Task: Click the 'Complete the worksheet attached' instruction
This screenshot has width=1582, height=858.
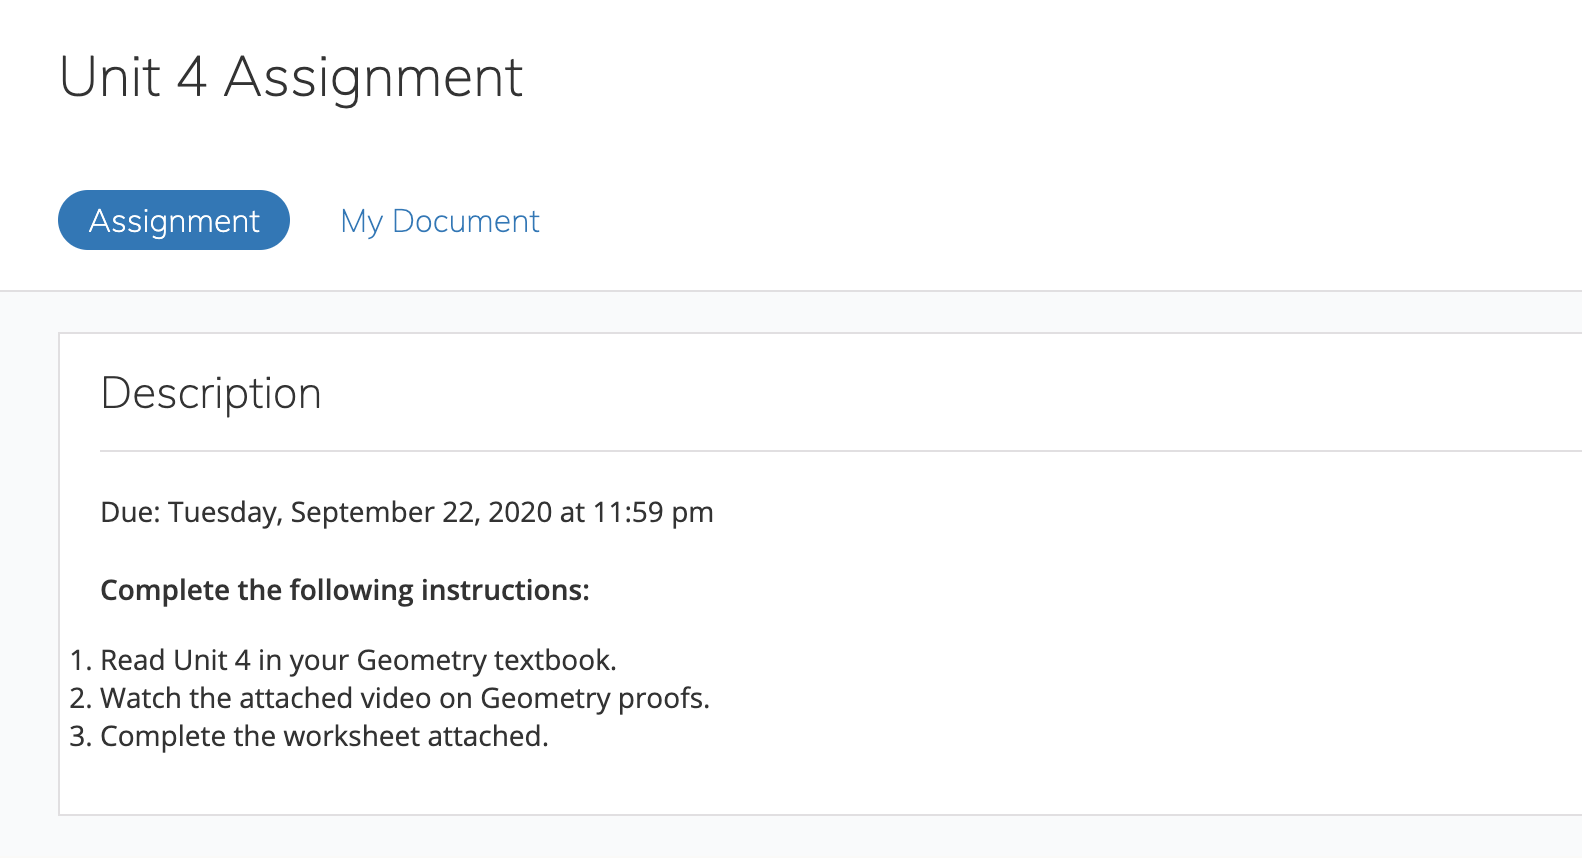Action: (x=324, y=736)
